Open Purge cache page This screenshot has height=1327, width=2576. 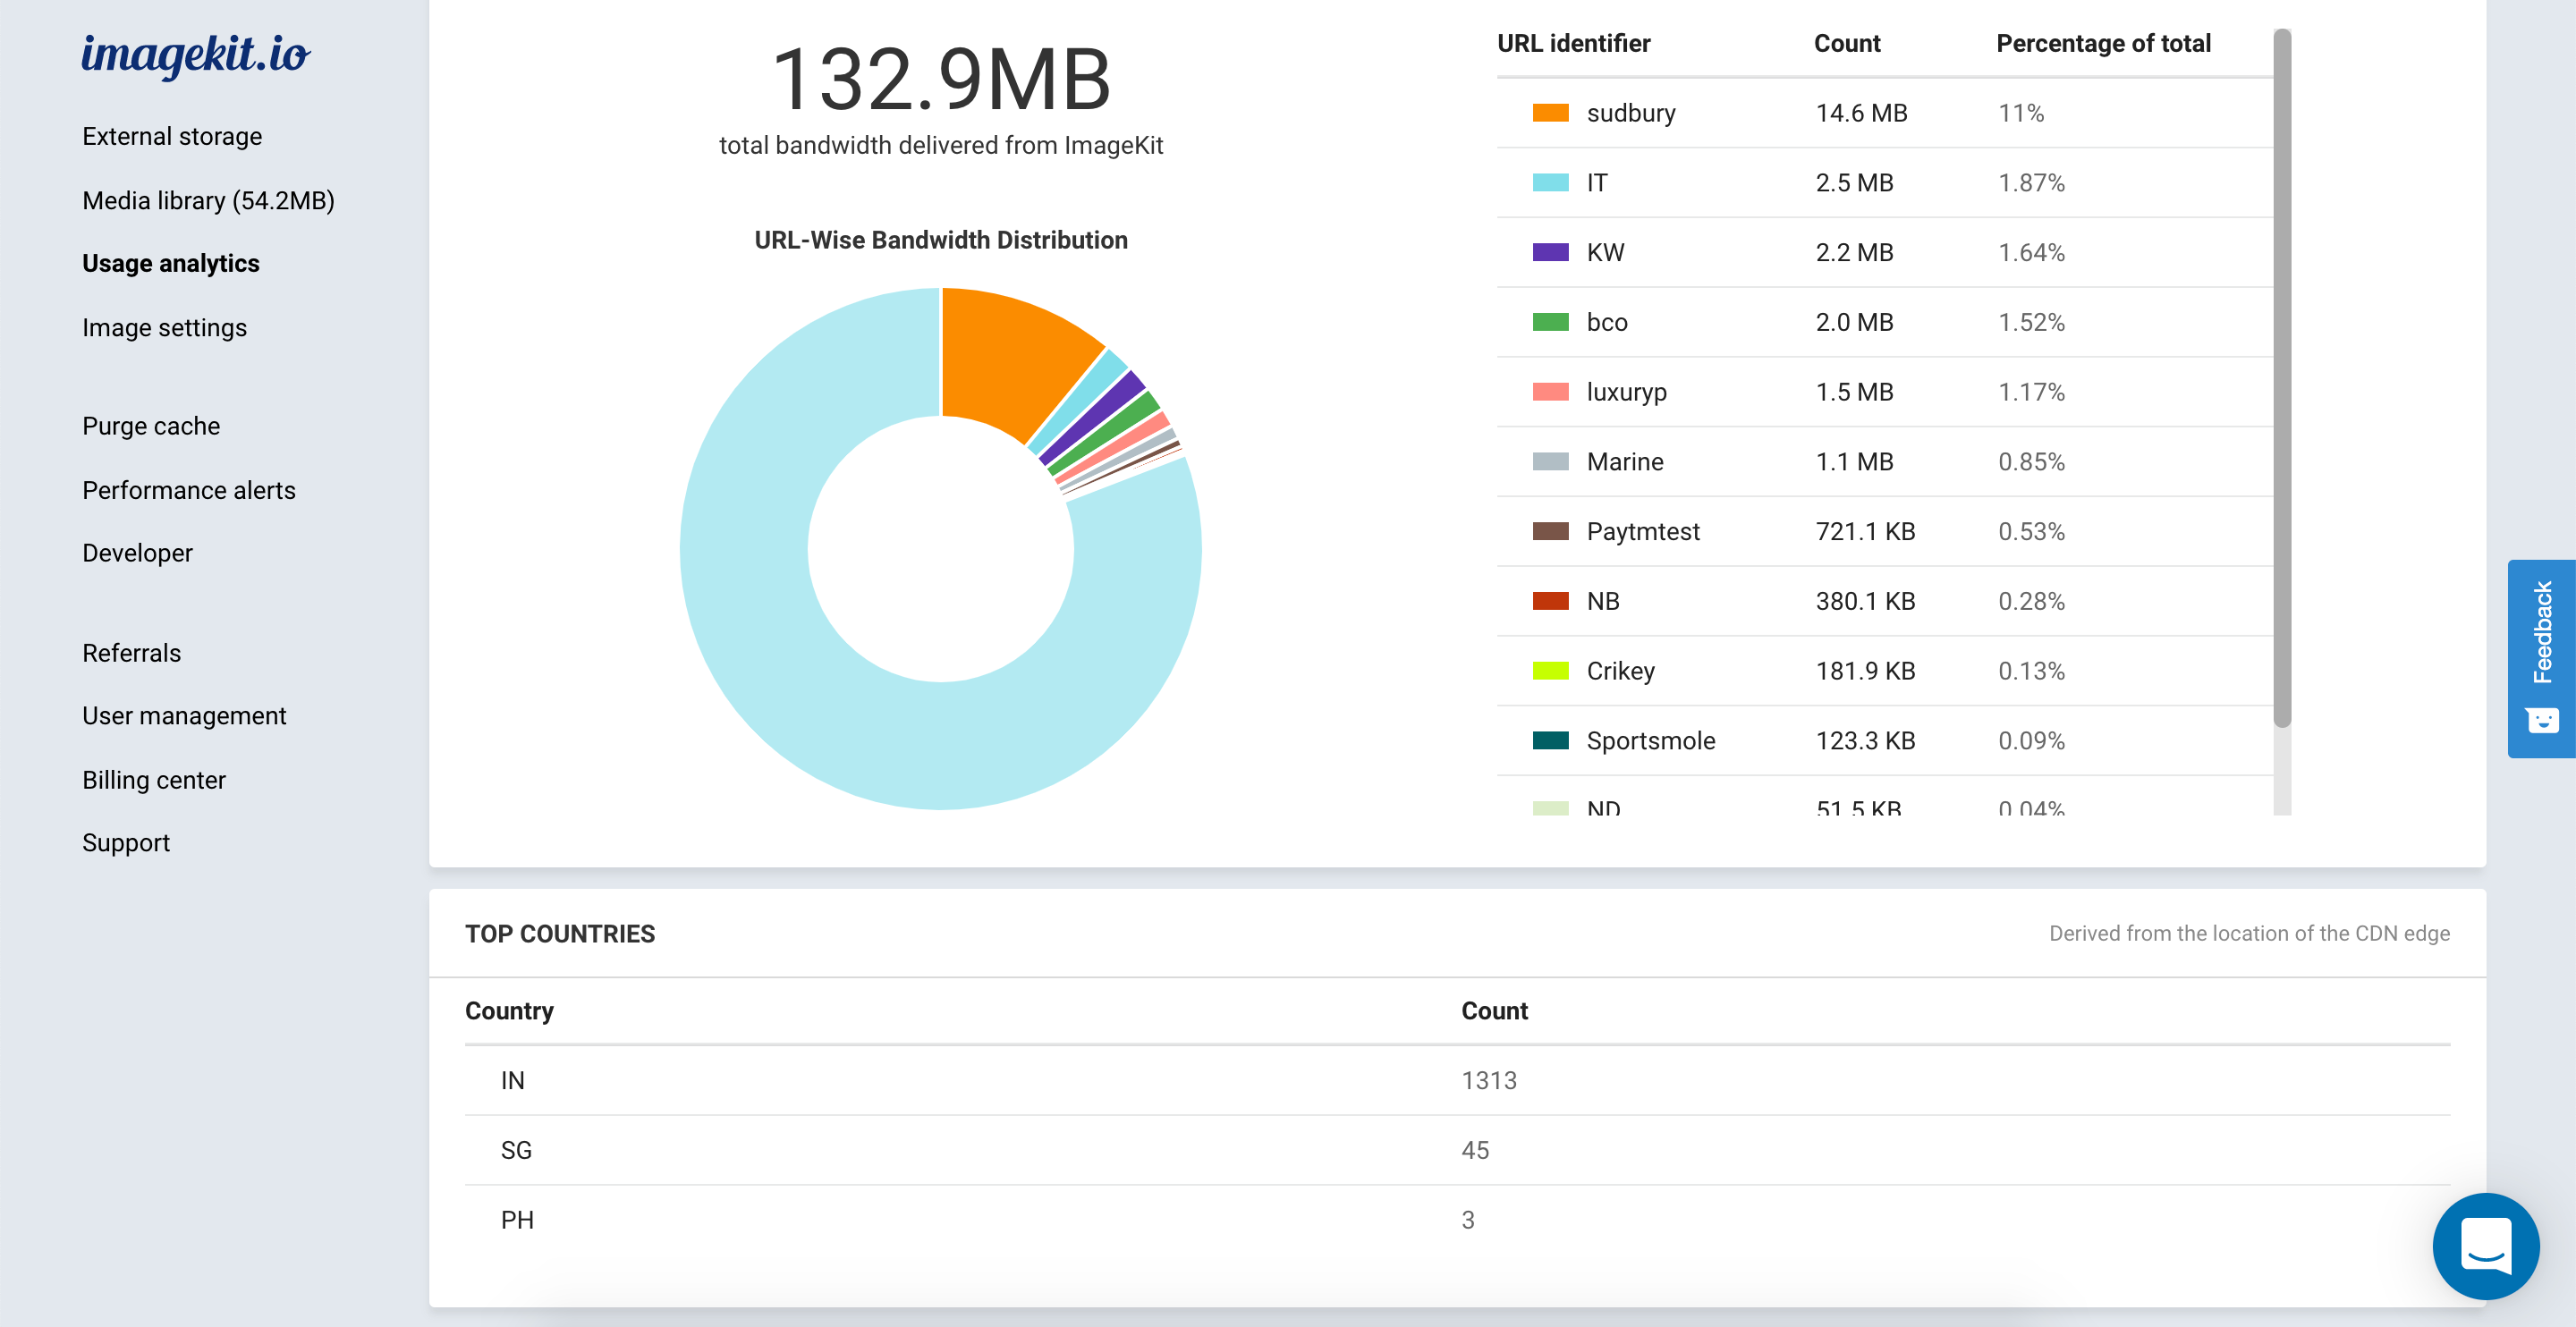(x=151, y=426)
